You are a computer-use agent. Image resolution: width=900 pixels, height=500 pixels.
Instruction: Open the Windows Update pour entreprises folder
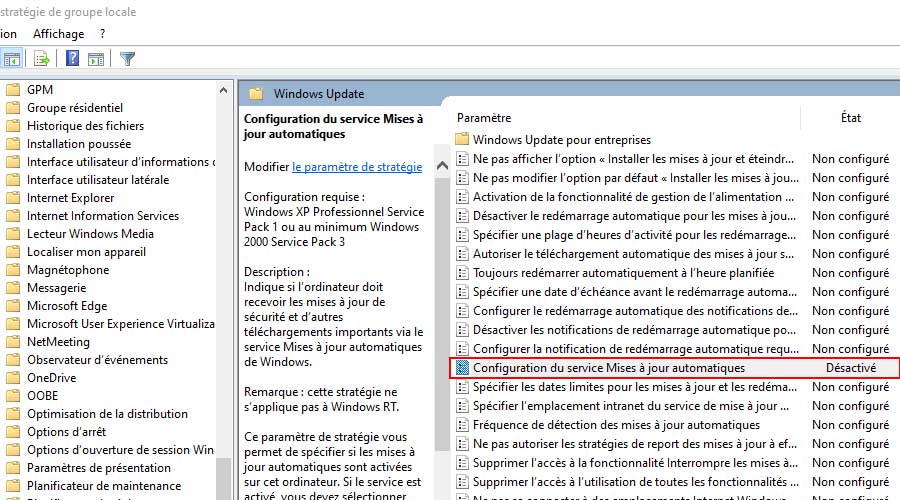[x=561, y=140]
